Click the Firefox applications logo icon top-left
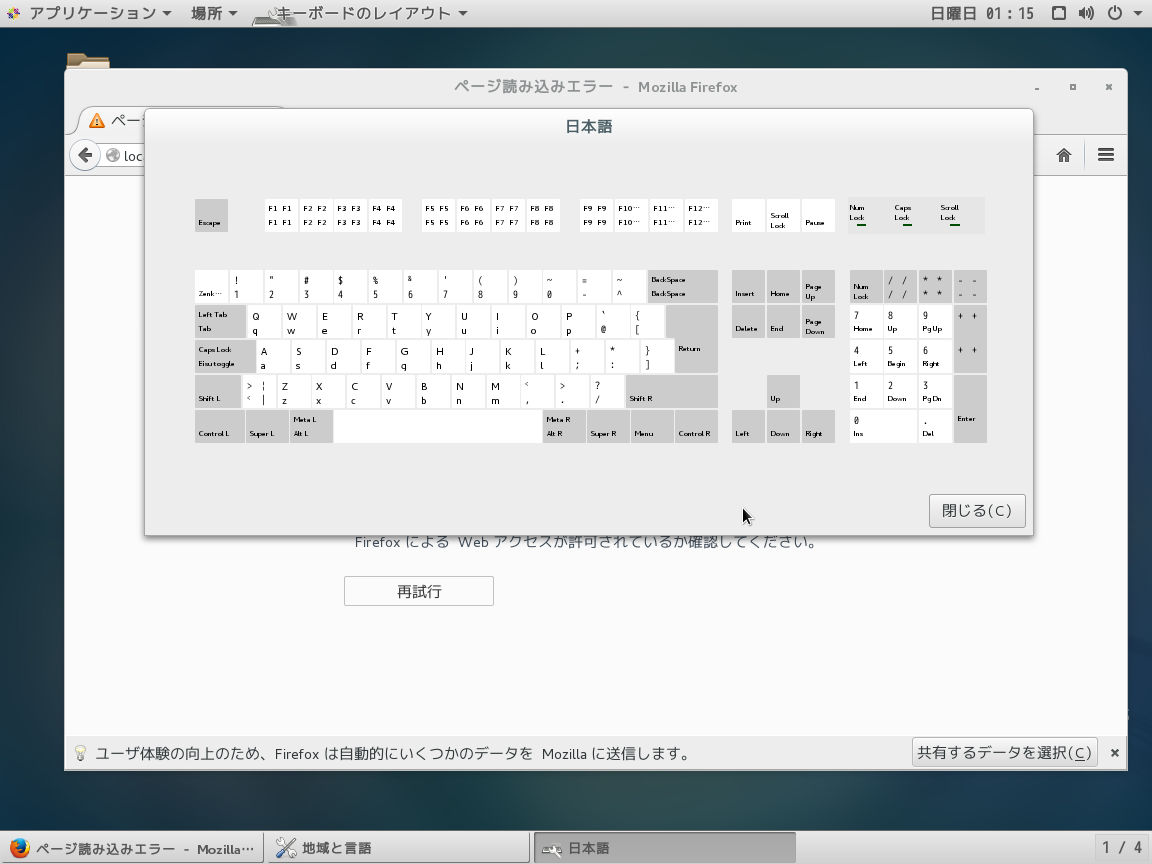This screenshot has width=1152, height=864. 13,13
